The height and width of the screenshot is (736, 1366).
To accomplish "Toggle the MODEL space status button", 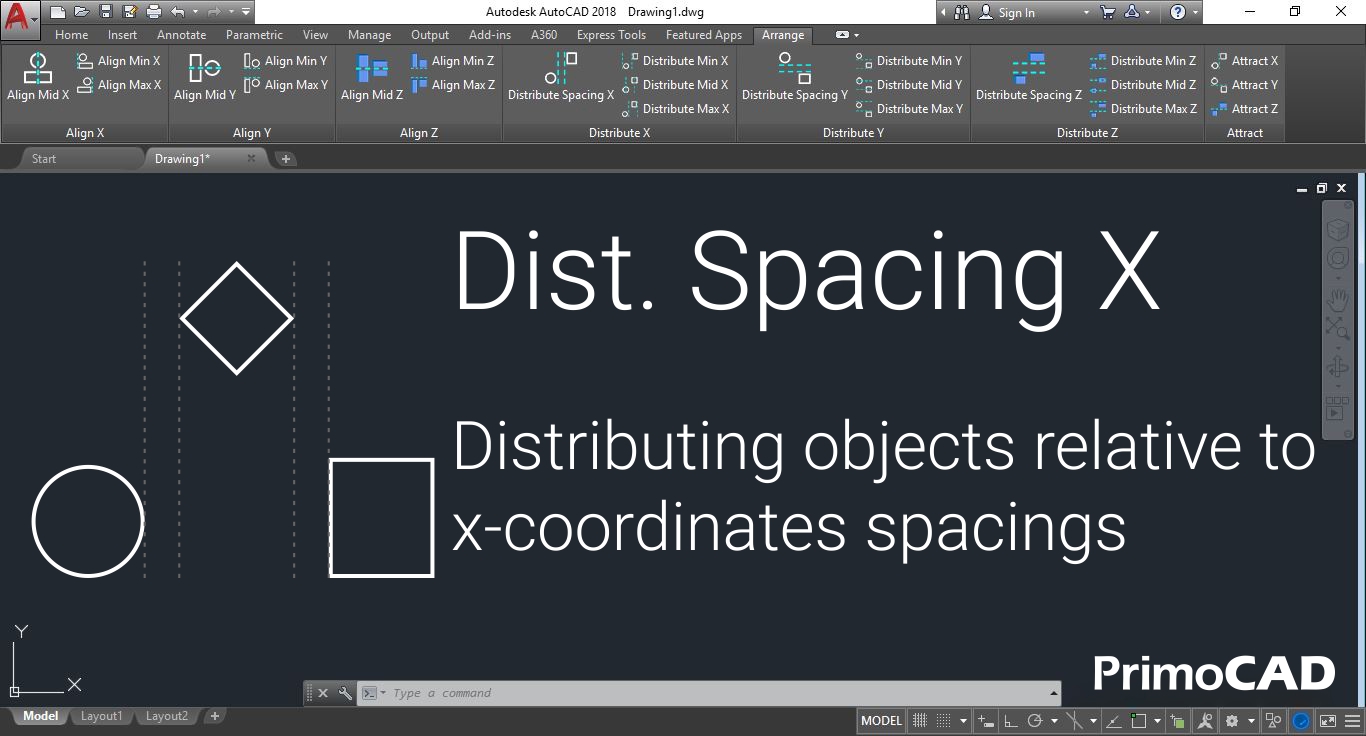I will 881,720.
